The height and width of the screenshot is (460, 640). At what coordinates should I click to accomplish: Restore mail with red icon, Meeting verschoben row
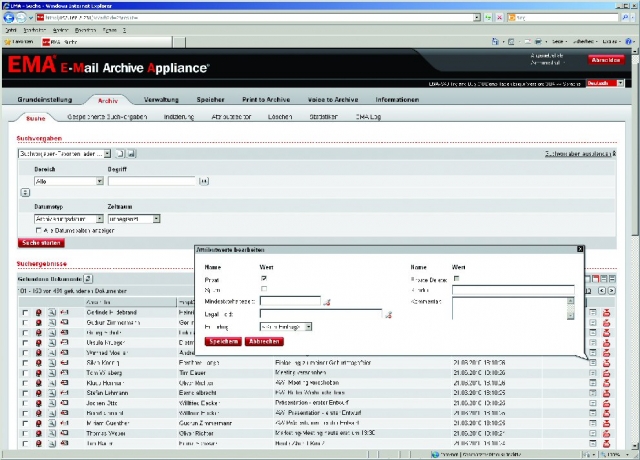pyautogui.click(x=607, y=373)
